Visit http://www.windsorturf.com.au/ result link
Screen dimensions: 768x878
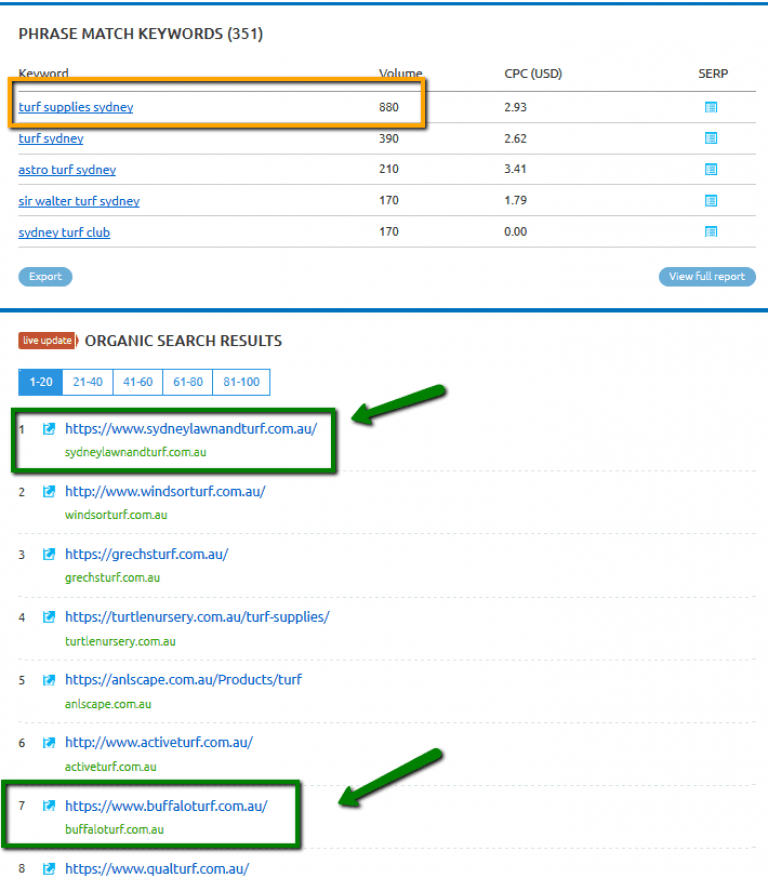coord(165,492)
